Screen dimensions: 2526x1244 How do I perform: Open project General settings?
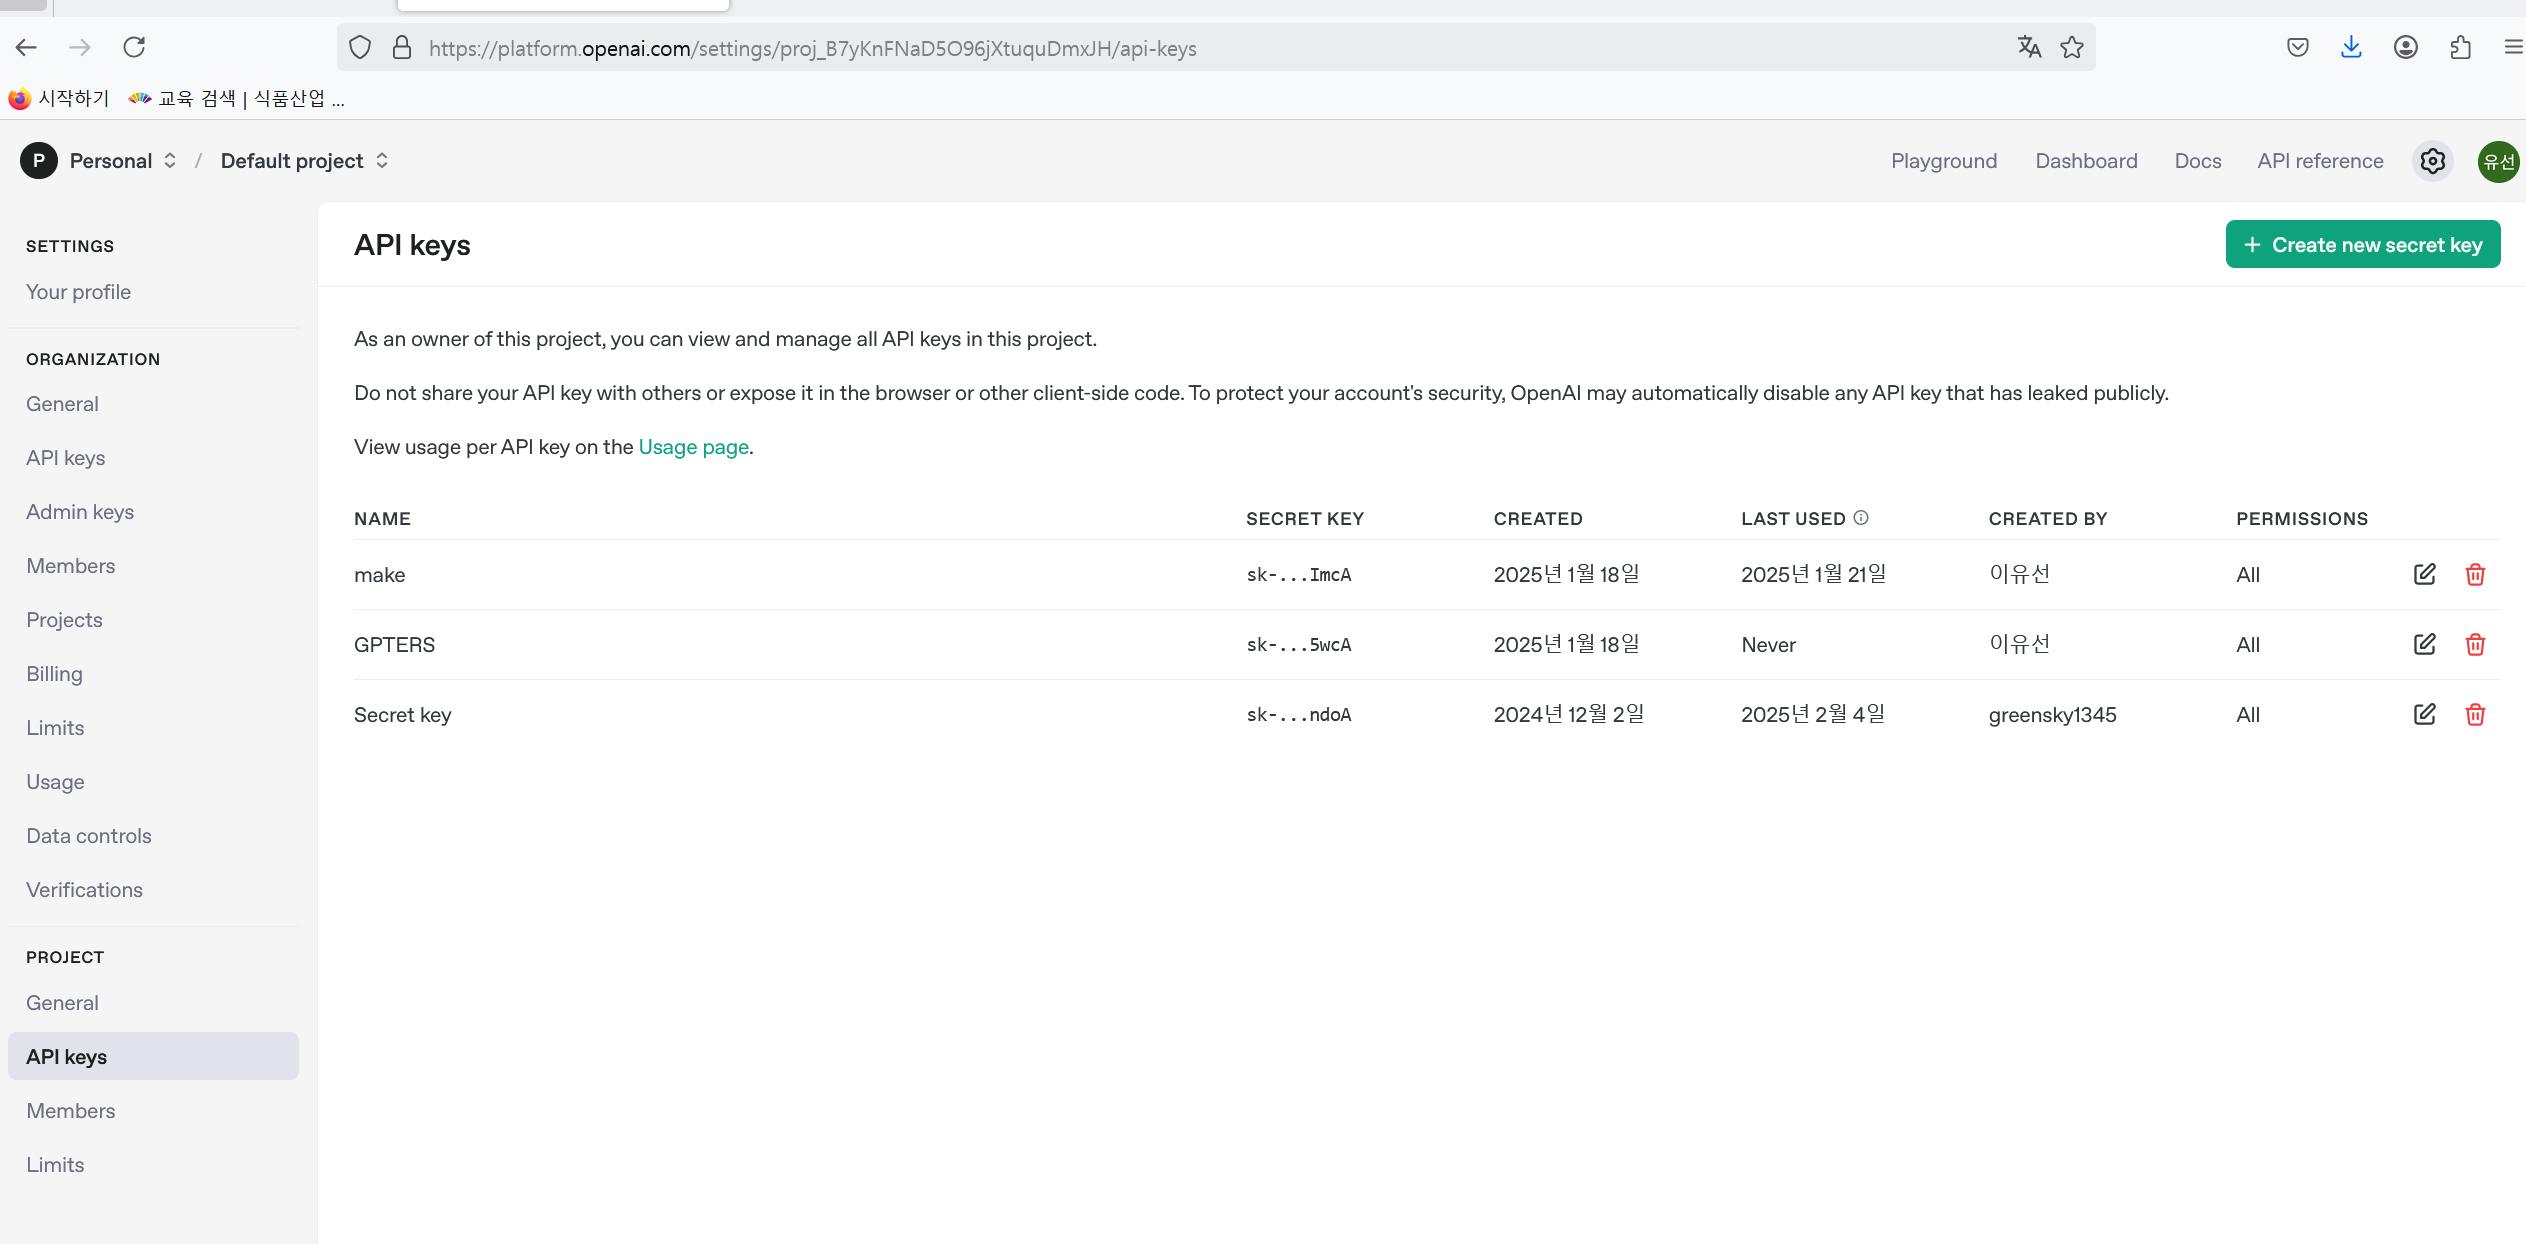pos(153,1003)
